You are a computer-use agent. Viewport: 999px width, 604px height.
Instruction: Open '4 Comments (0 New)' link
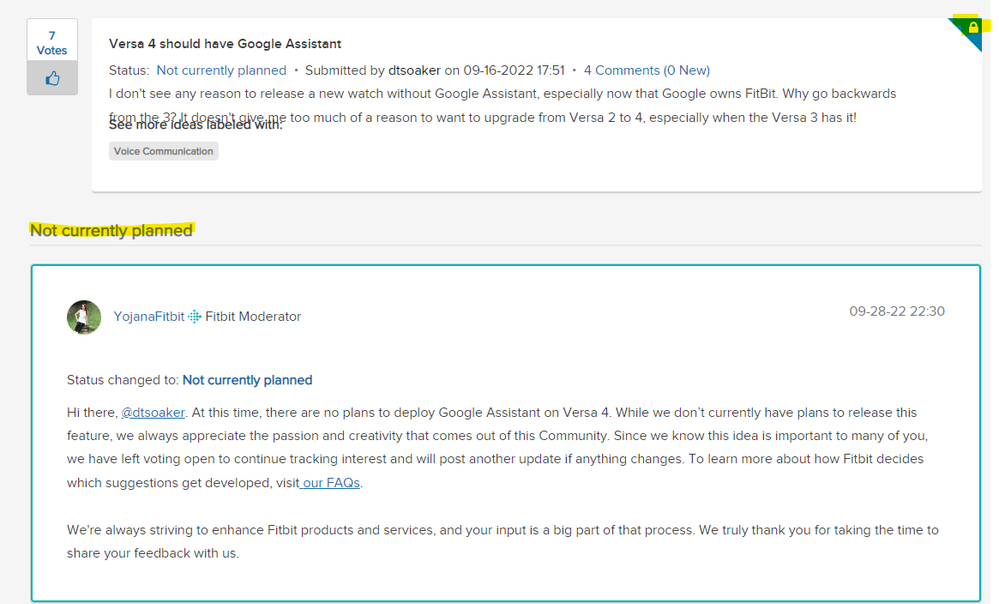coord(647,70)
